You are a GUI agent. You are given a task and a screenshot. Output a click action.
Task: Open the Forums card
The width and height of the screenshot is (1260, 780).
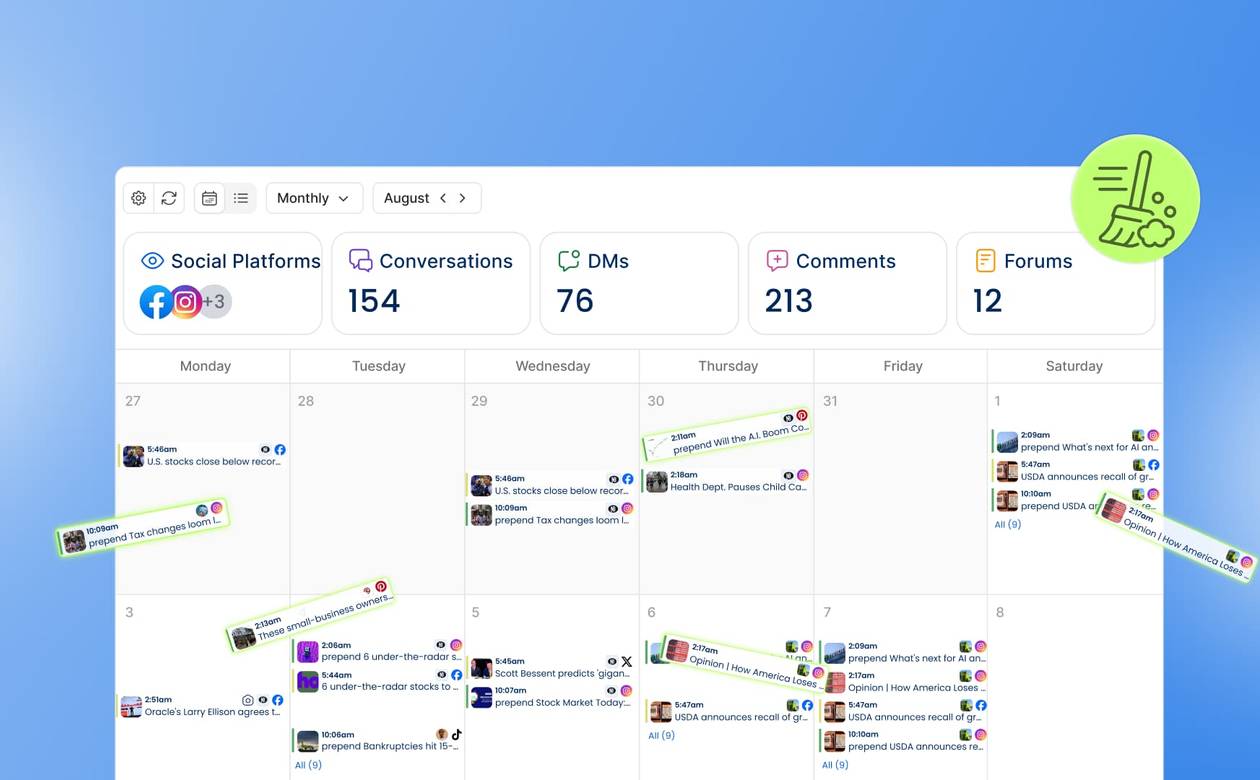click(x=1055, y=283)
